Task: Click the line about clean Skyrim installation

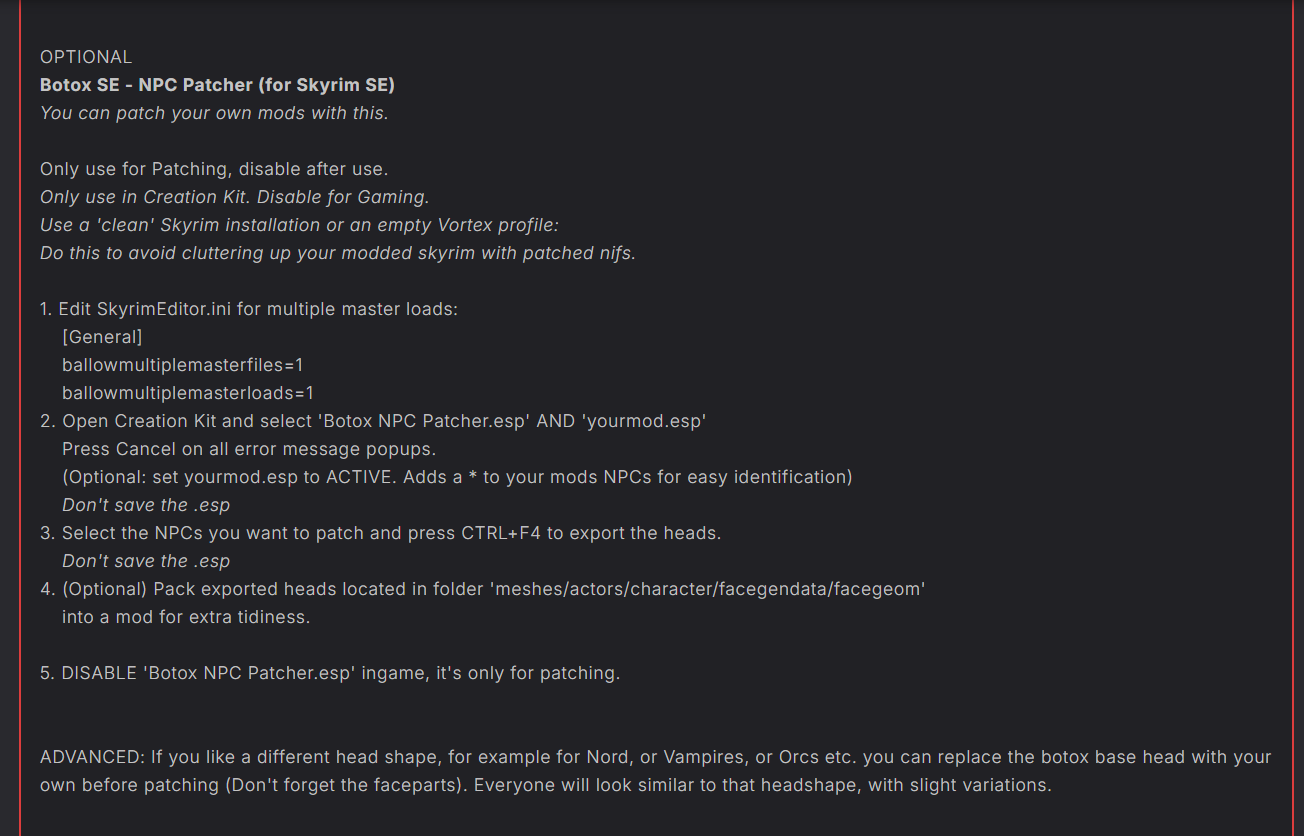Action: 299,225
